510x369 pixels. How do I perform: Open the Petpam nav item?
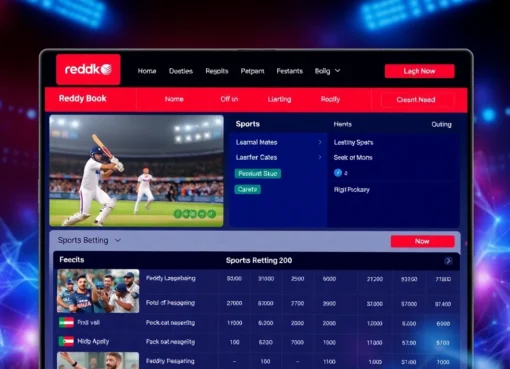(252, 71)
